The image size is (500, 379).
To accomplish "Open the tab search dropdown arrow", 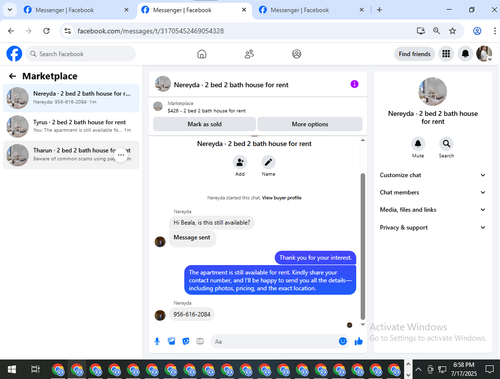I will pyautogui.click(x=10, y=10).
